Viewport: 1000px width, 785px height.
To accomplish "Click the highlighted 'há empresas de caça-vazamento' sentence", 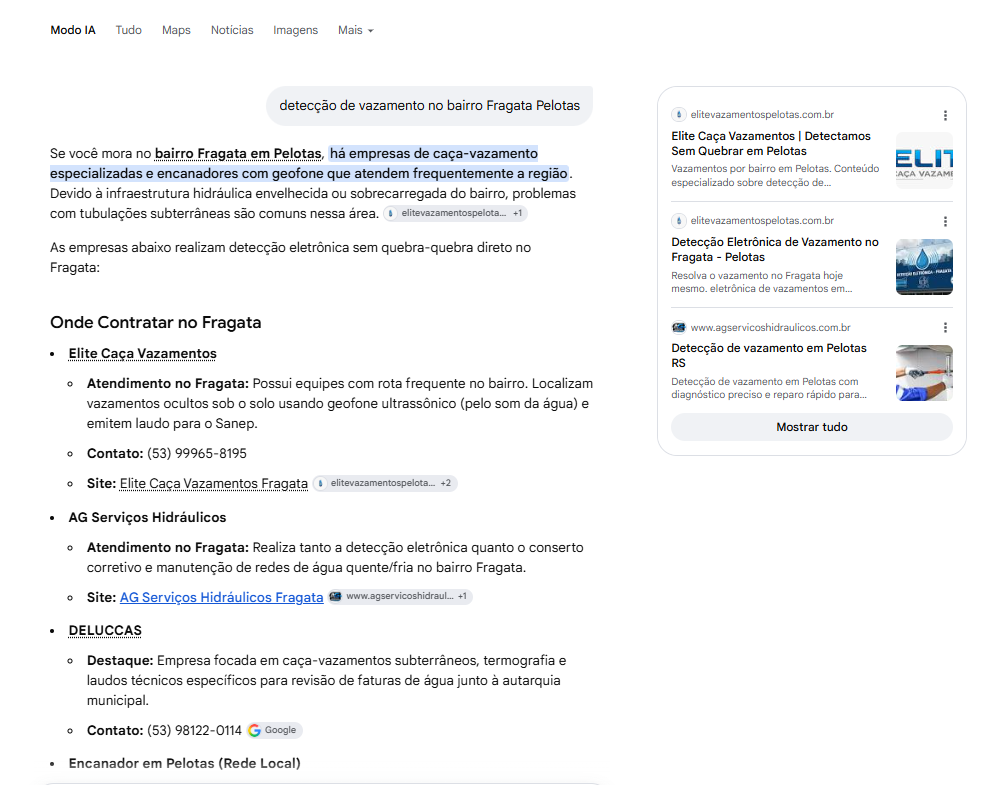I will (x=309, y=163).
